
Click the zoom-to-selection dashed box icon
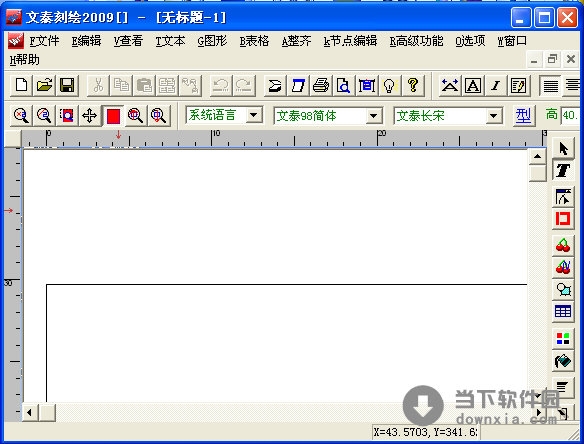pyautogui.click(x=67, y=115)
